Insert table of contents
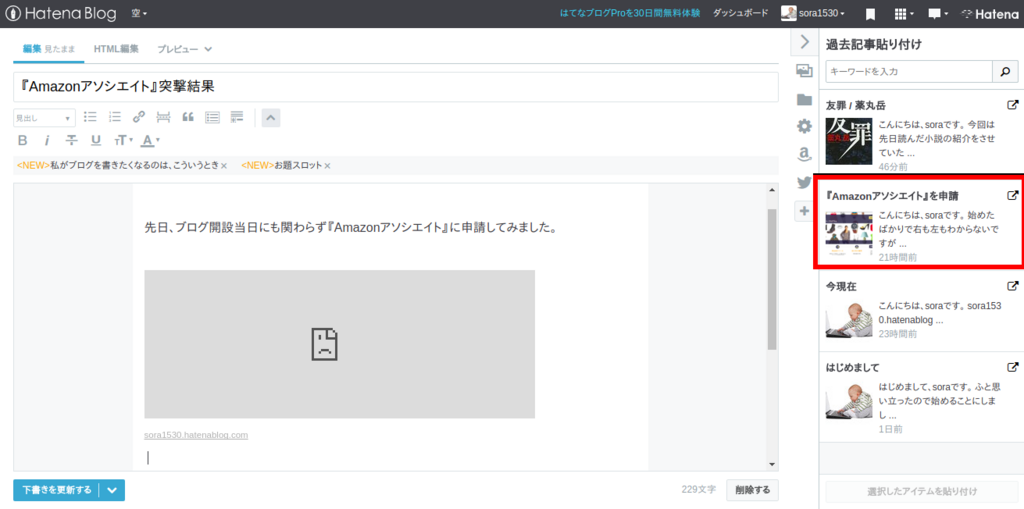The width and height of the screenshot is (1024, 509). (x=212, y=117)
